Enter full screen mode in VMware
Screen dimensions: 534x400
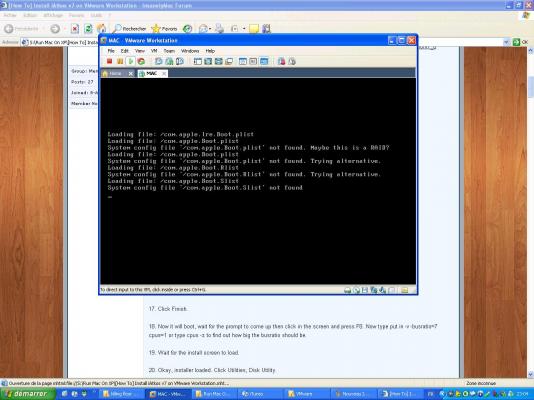pyautogui.click(x=219, y=61)
